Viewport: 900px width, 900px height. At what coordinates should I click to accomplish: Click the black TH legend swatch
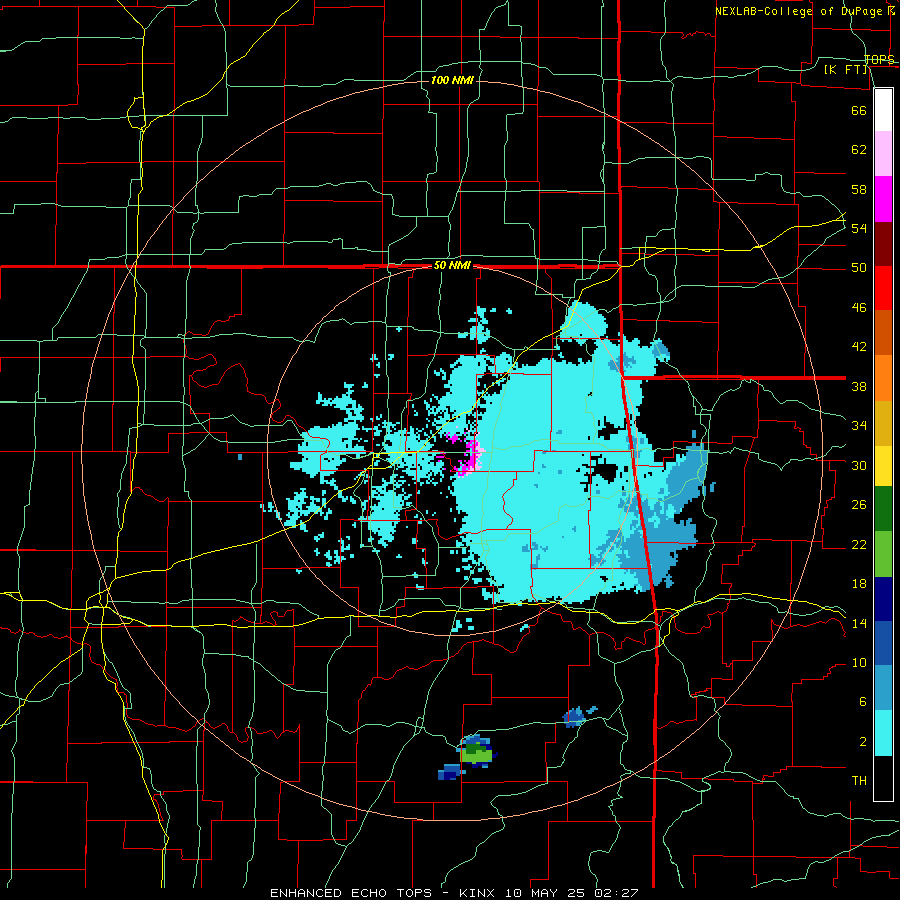coord(883,778)
